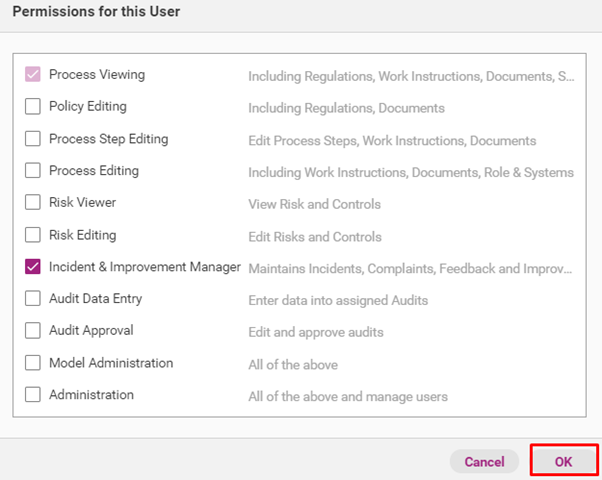Turn on the Risk Editing checkbox

click(33, 235)
